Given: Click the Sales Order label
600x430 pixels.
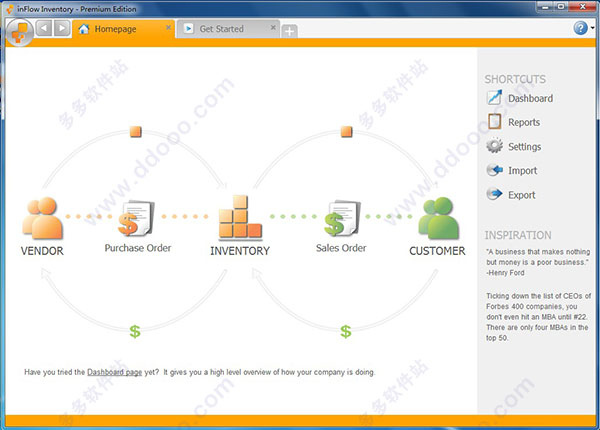Looking at the screenshot, I should 341,248.
